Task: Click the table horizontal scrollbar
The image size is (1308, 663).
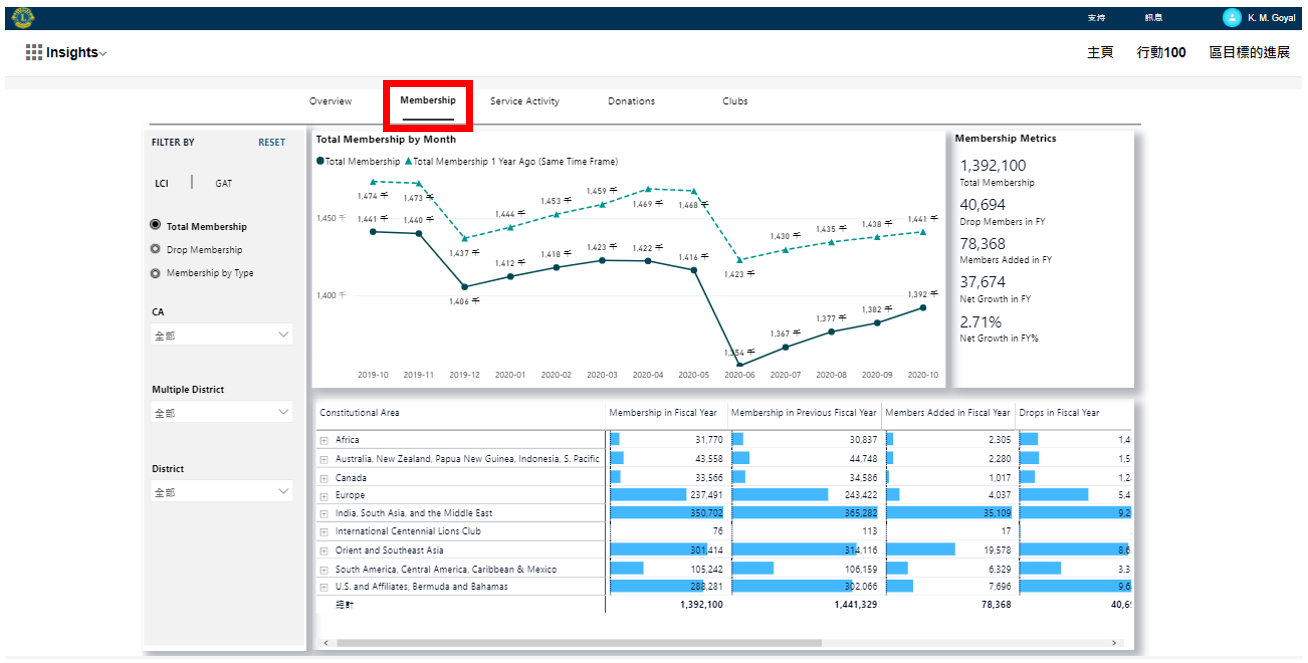Action: (578, 643)
